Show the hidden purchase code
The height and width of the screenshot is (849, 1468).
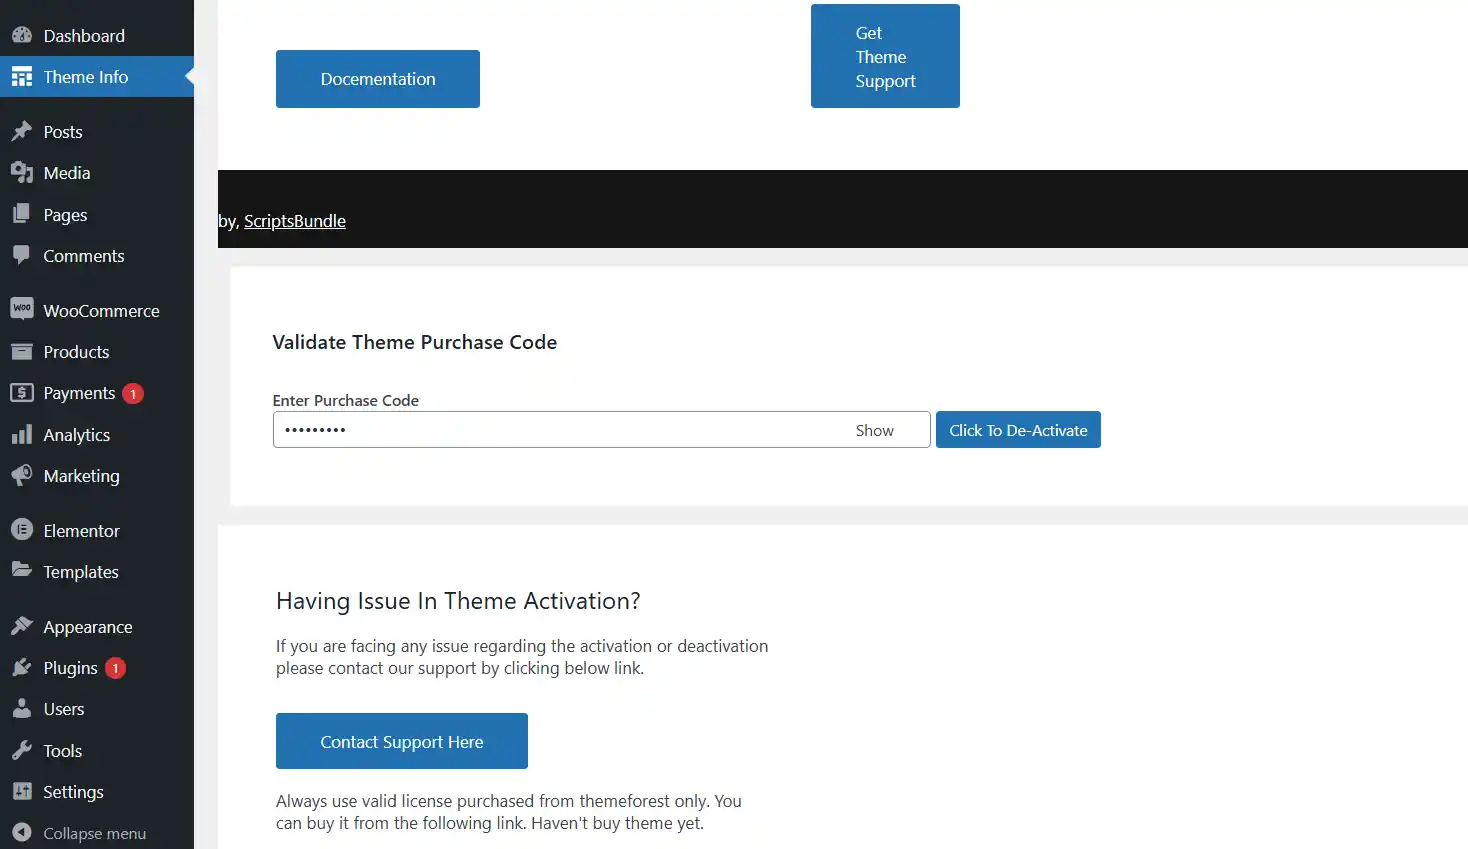[874, 430]
